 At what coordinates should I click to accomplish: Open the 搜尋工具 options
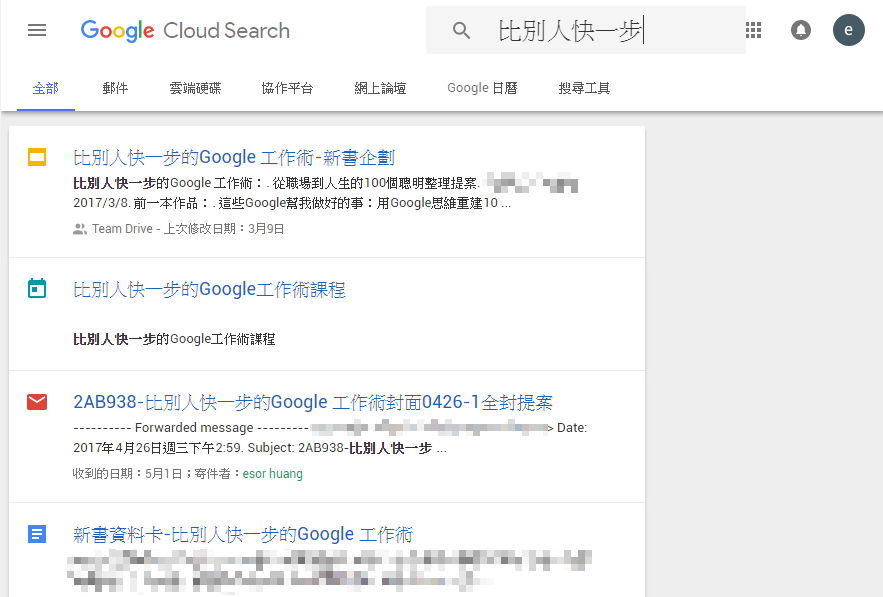[584, 88]
